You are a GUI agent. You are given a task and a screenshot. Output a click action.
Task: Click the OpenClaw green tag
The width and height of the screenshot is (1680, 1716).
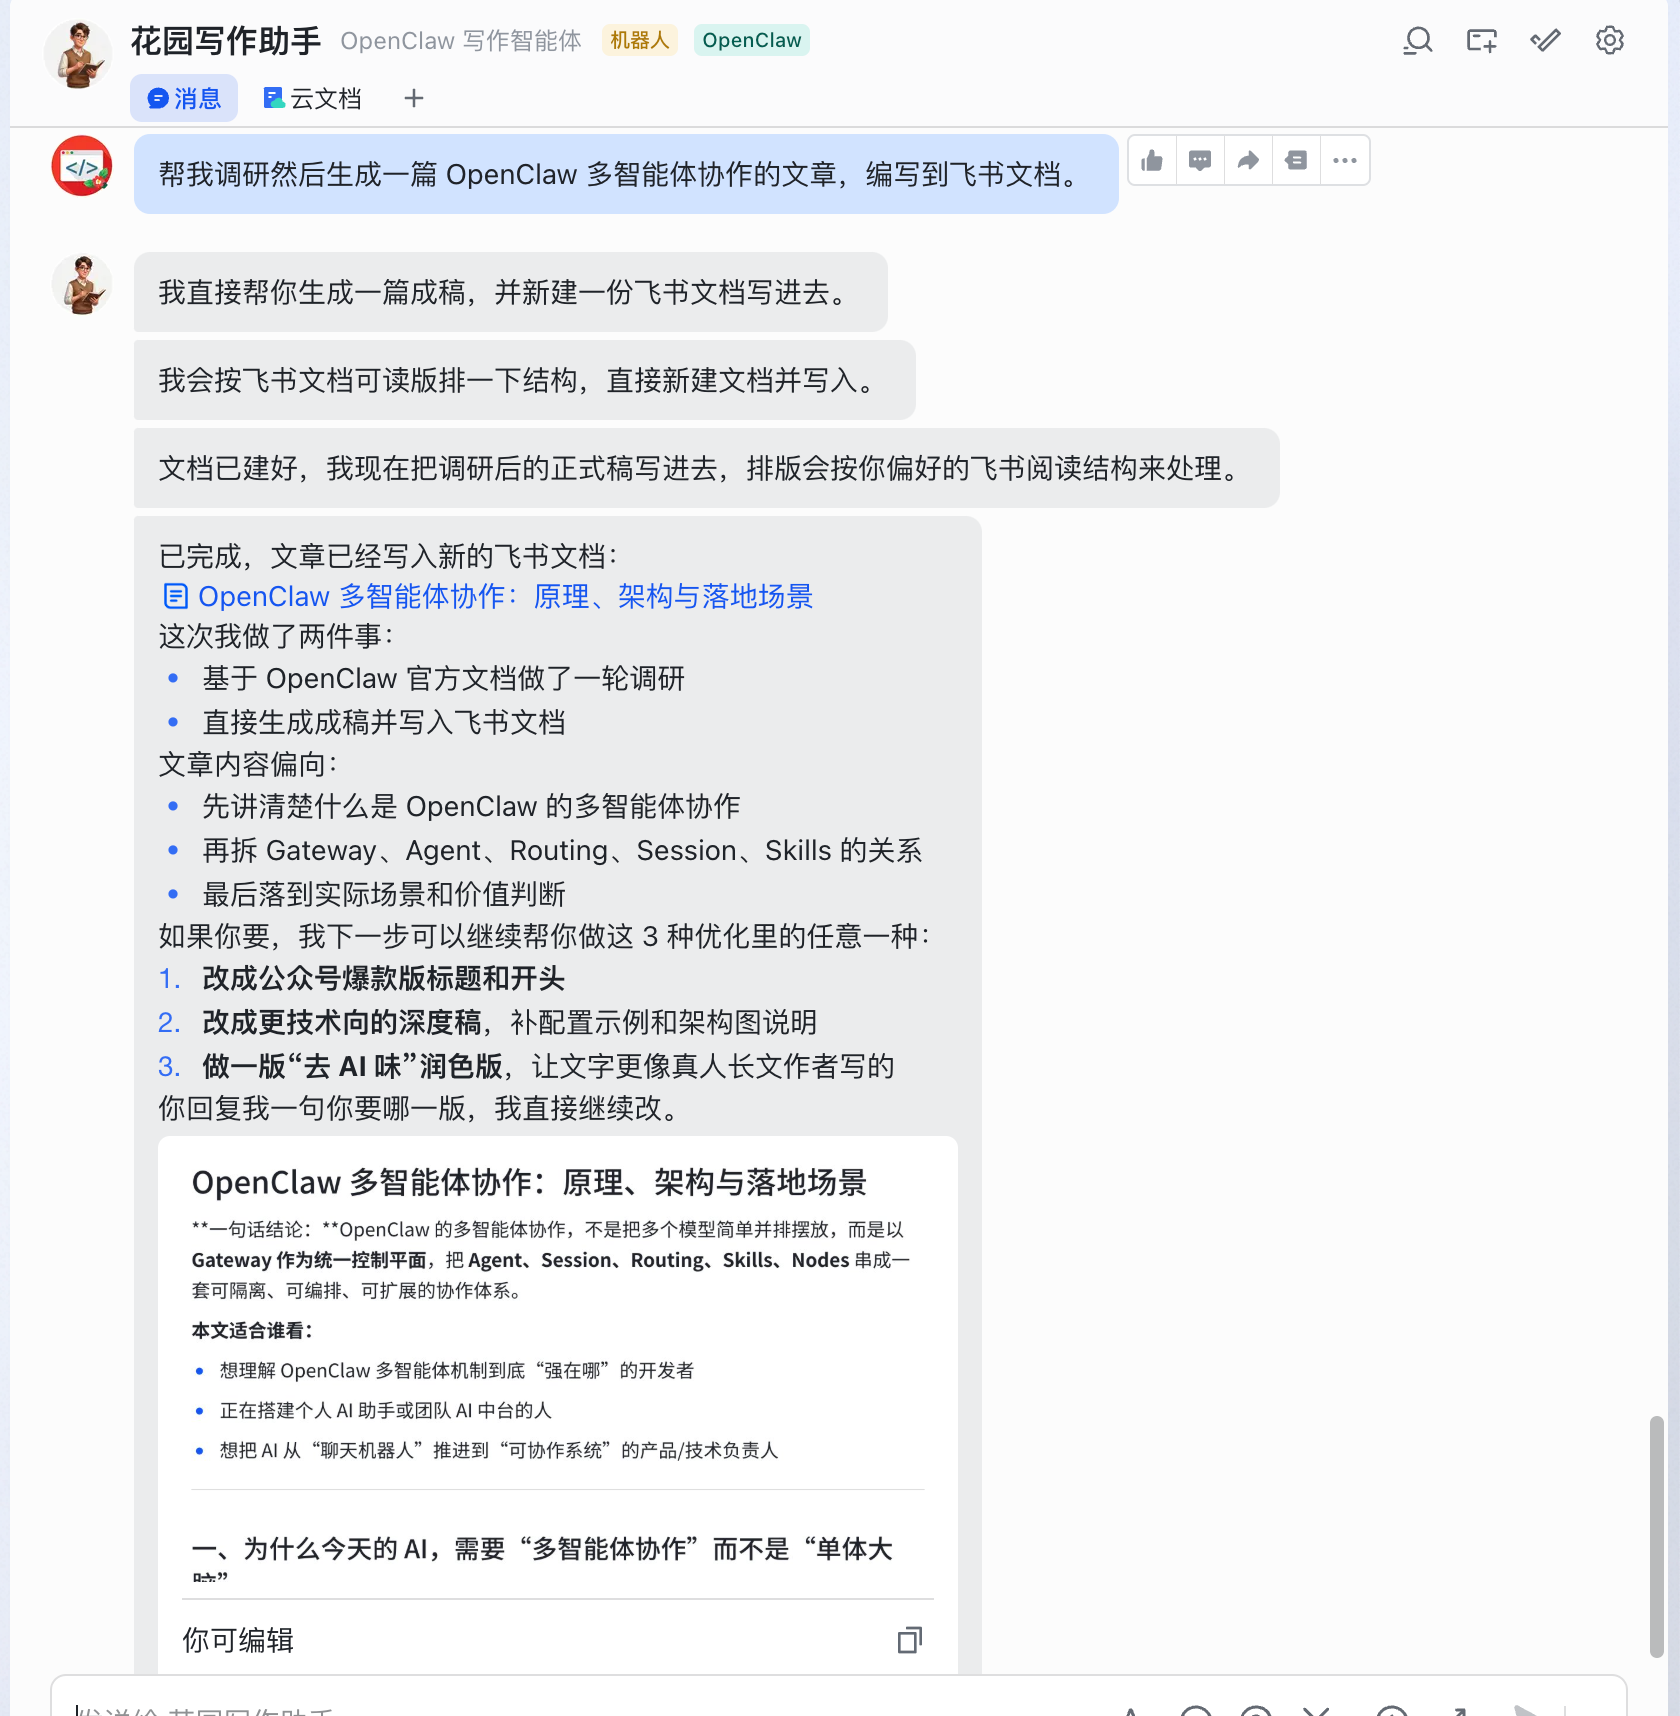click(752, 40)
